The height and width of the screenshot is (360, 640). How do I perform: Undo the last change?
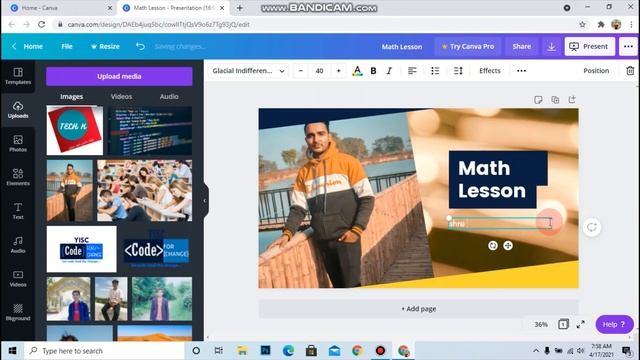(x=140, y=46)
